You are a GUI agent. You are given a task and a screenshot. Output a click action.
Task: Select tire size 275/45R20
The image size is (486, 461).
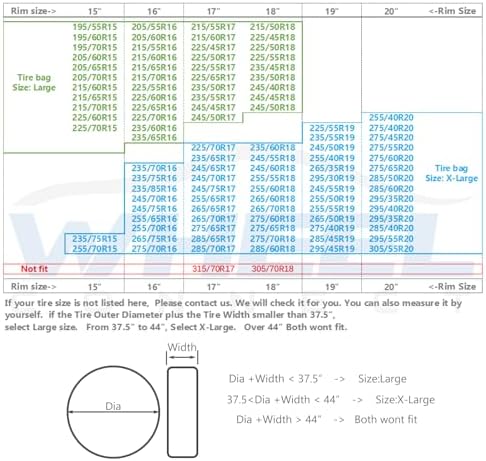(391, 137)
